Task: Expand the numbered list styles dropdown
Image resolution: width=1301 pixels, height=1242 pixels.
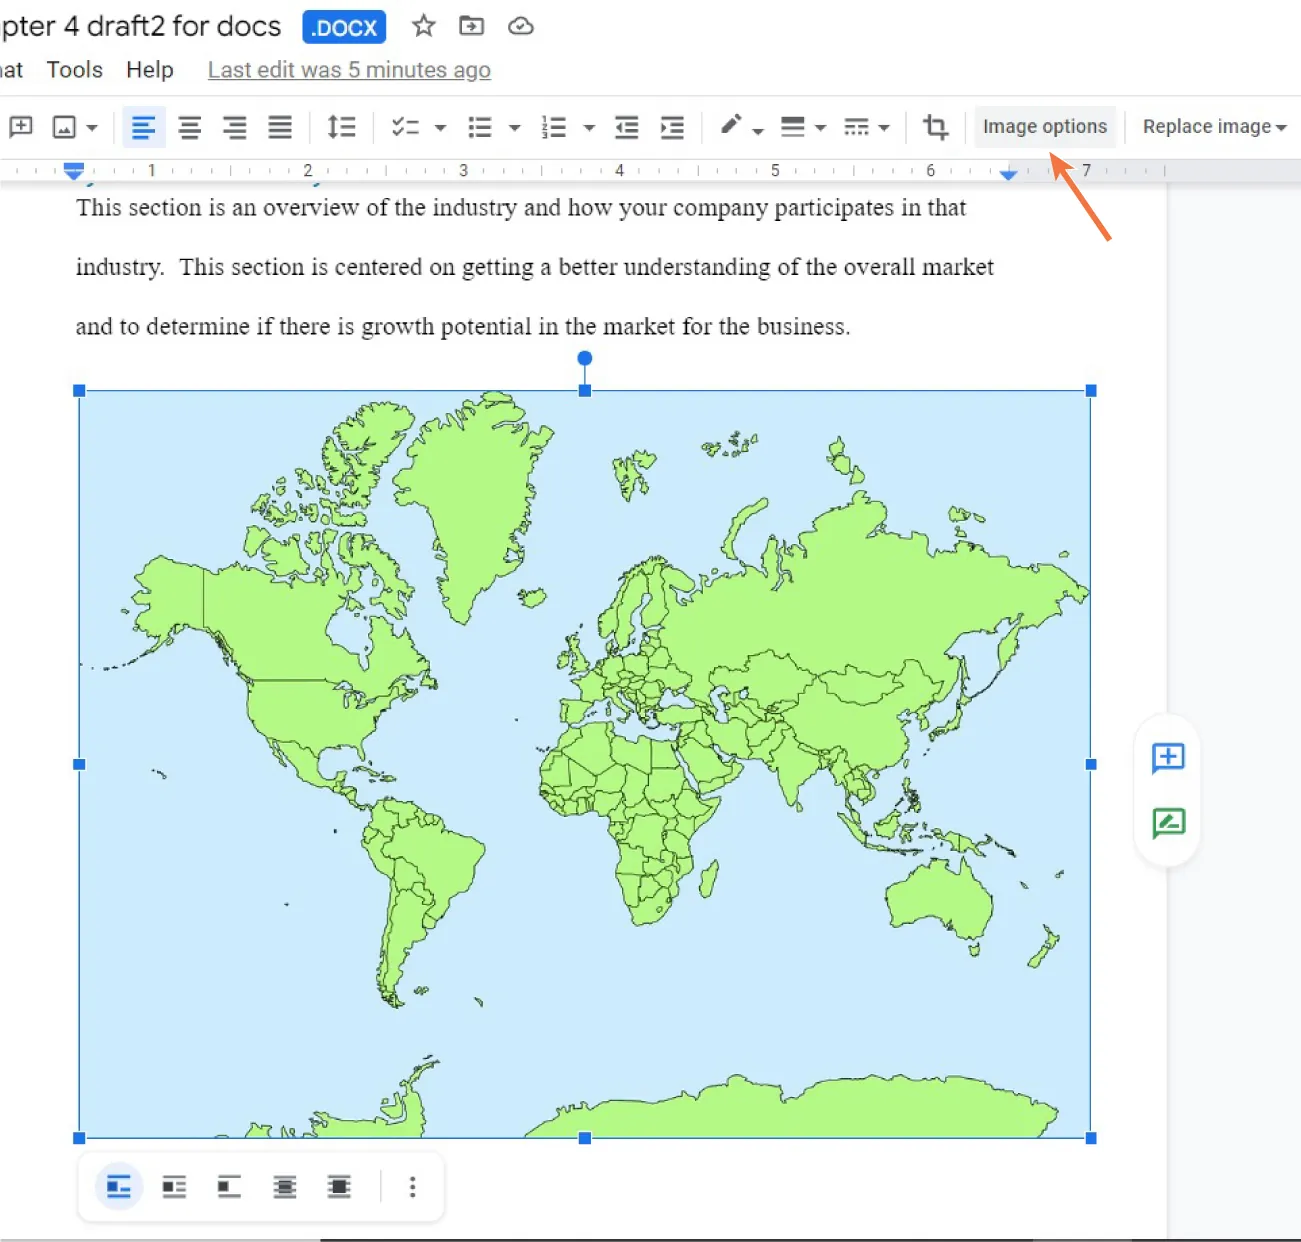Action: (x=589, y=127)
